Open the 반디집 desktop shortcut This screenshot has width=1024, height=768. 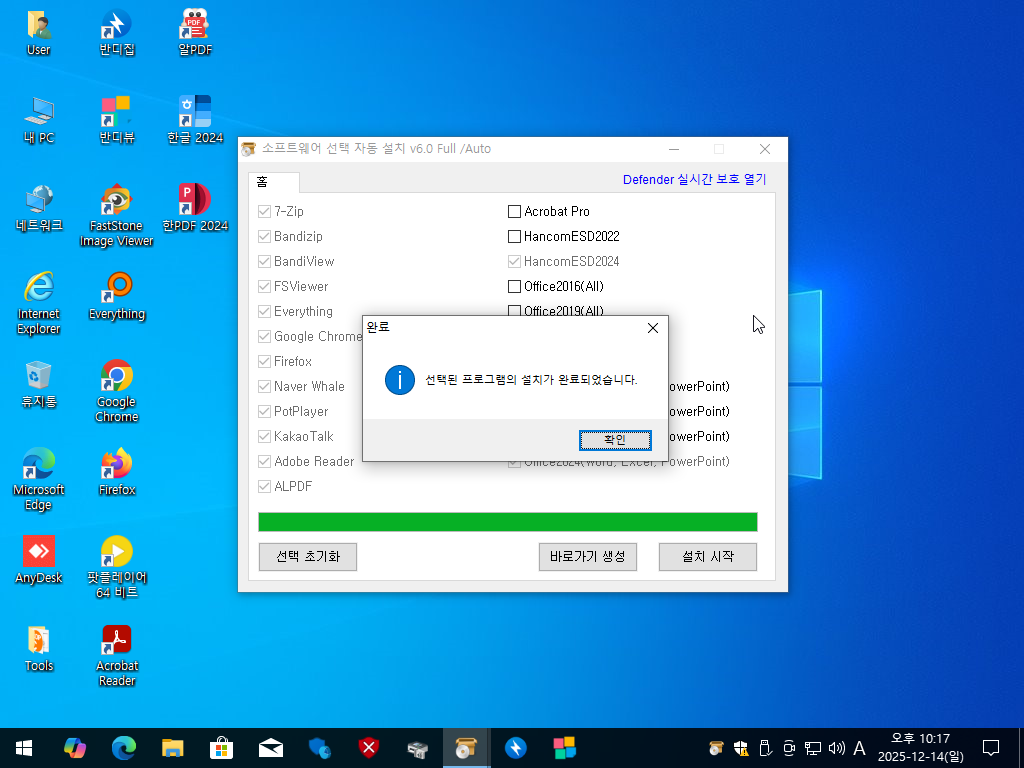tap(117, 33)
